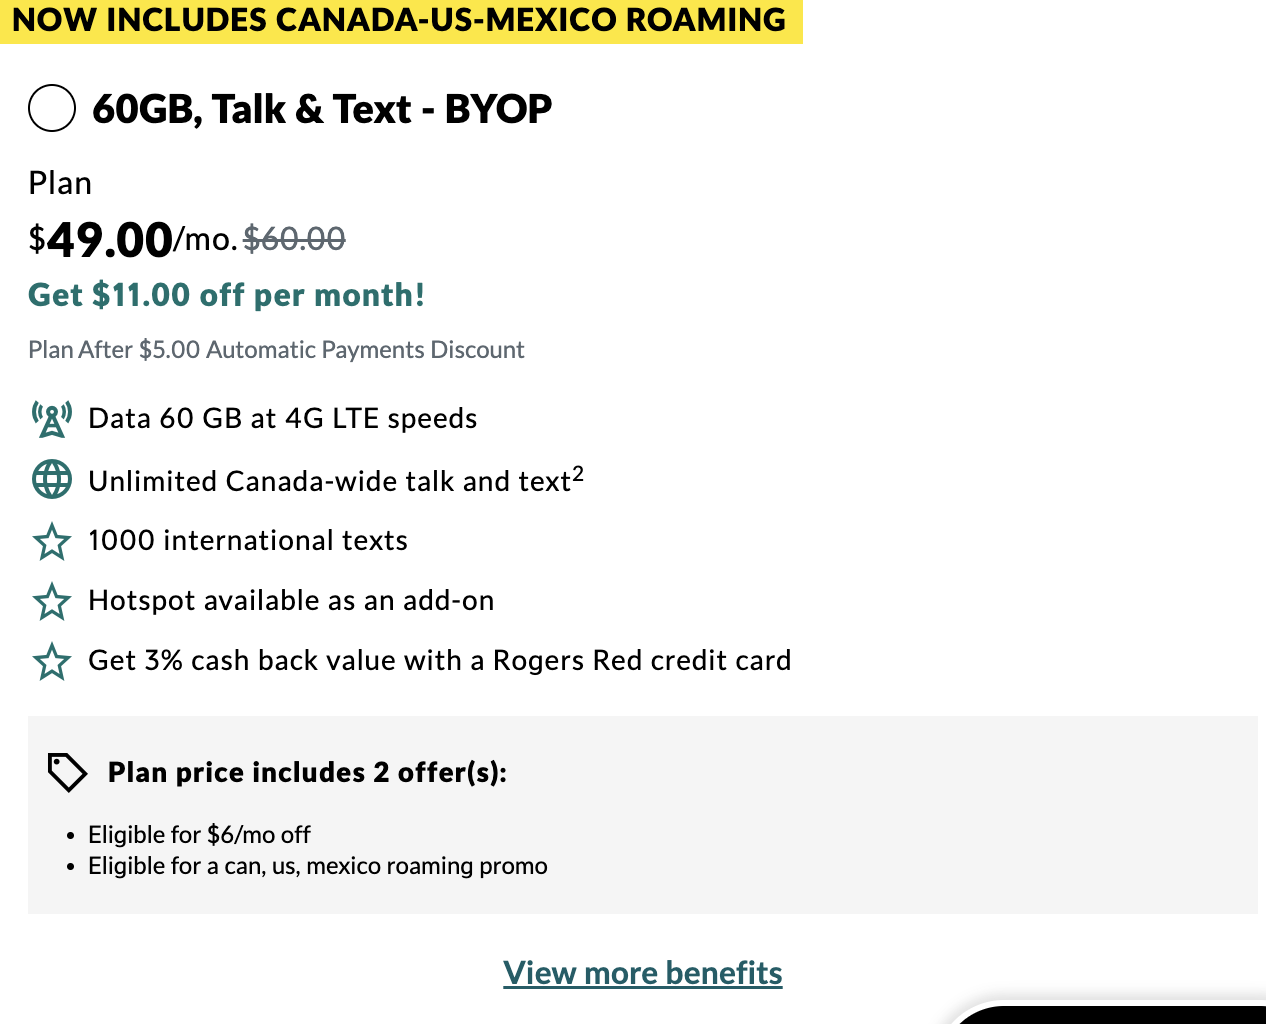Open the View more benefits link

(642, 973)
